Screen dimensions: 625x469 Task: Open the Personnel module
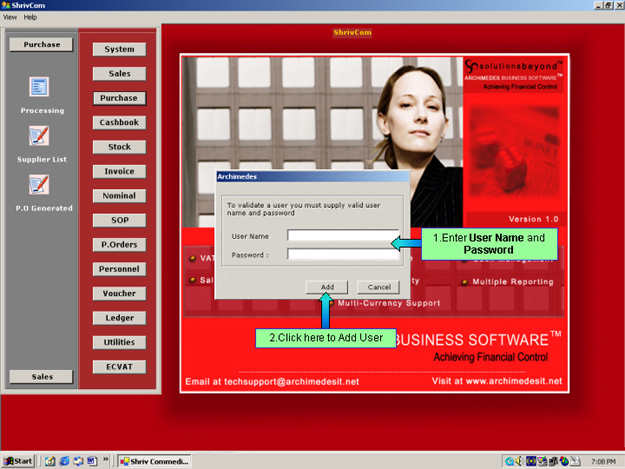(x=119, y=269)
